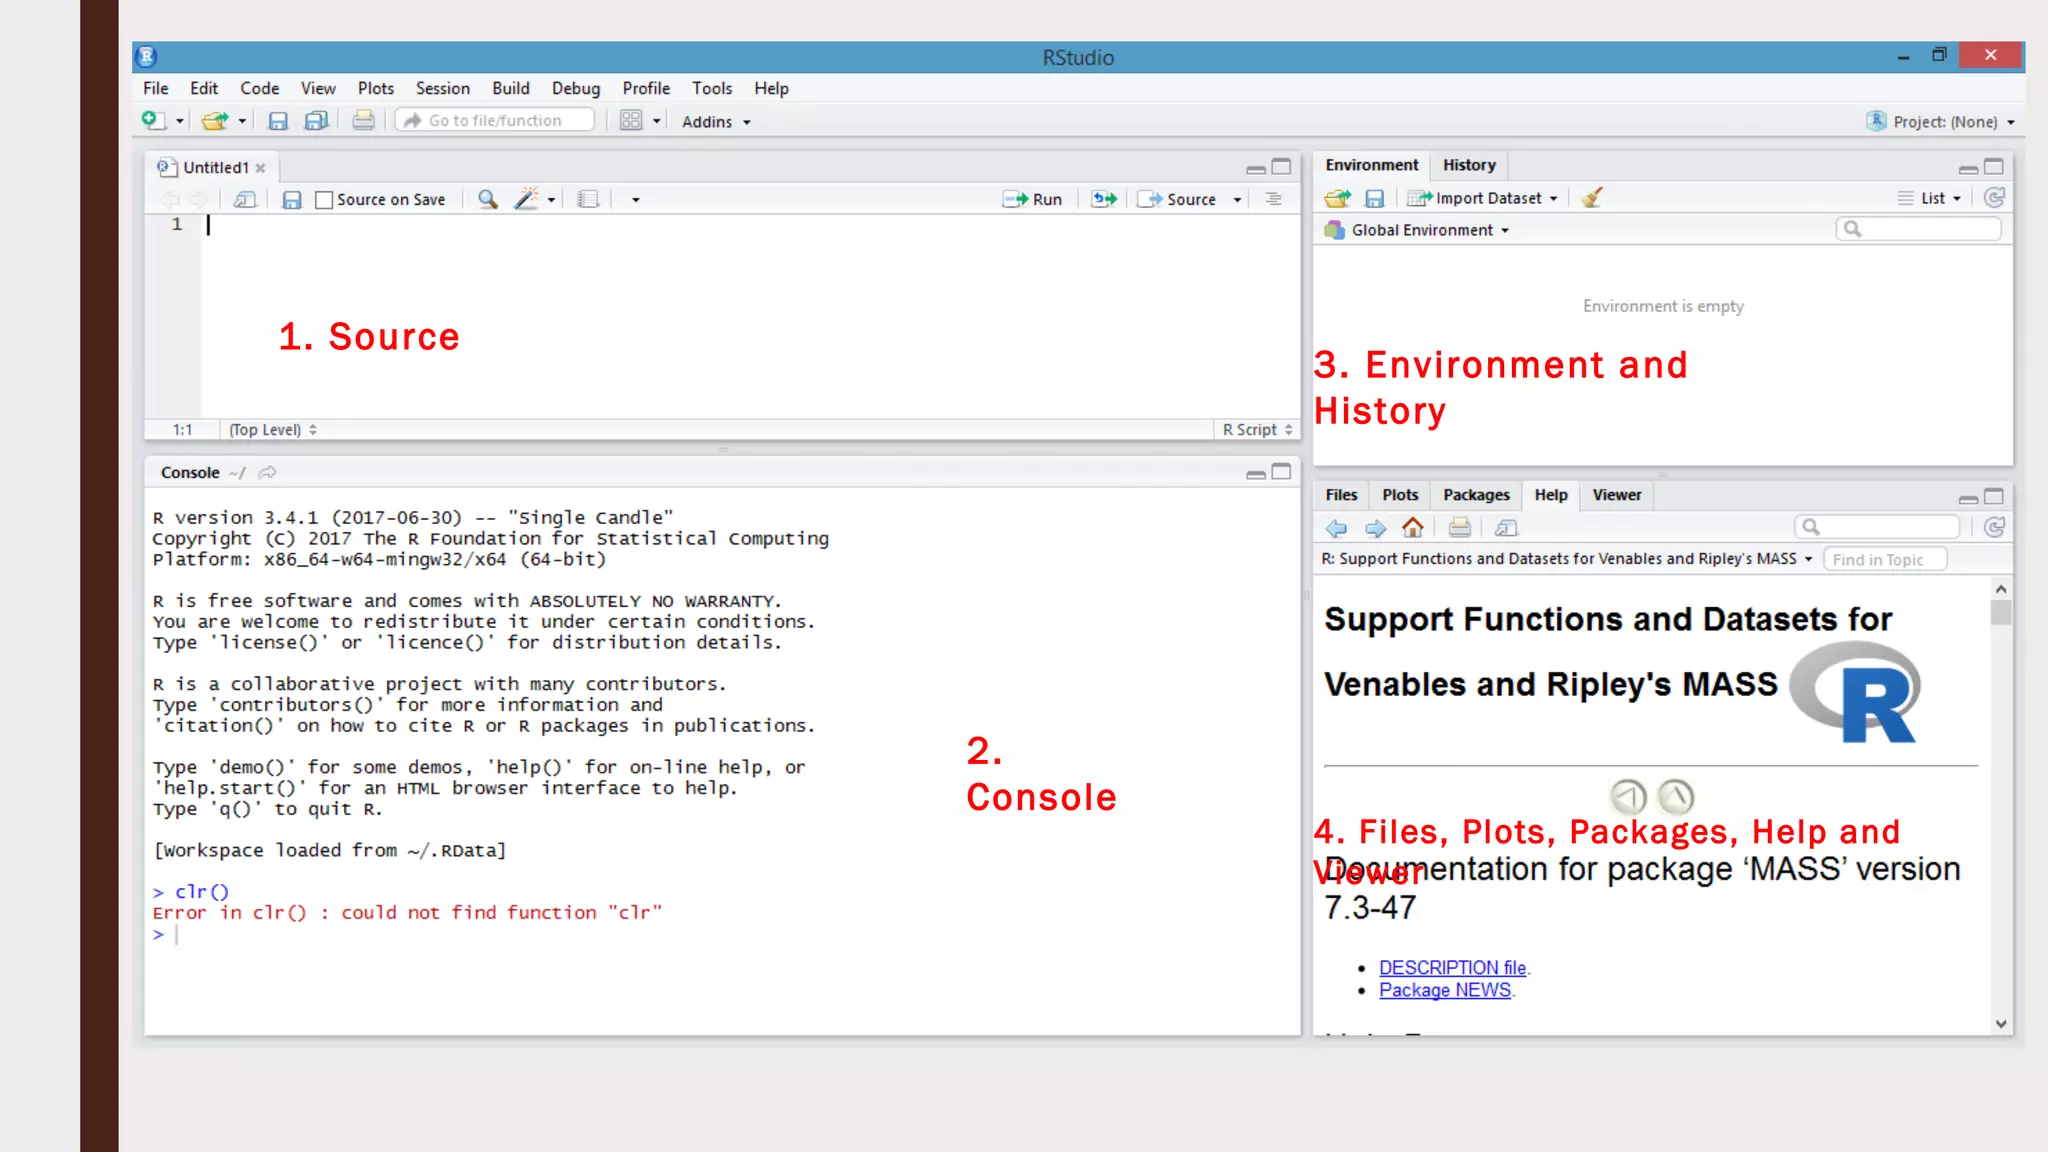This screenshot has width=2048, height=1152.
Task: Show Help topic in new window
Action: coord(1506,527)
